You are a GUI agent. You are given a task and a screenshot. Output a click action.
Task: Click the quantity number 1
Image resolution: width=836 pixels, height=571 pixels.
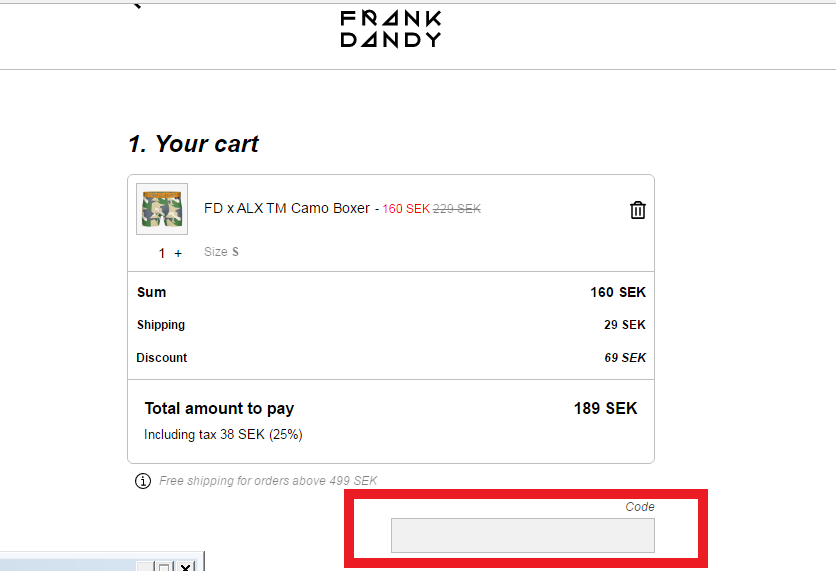(162, 253)
